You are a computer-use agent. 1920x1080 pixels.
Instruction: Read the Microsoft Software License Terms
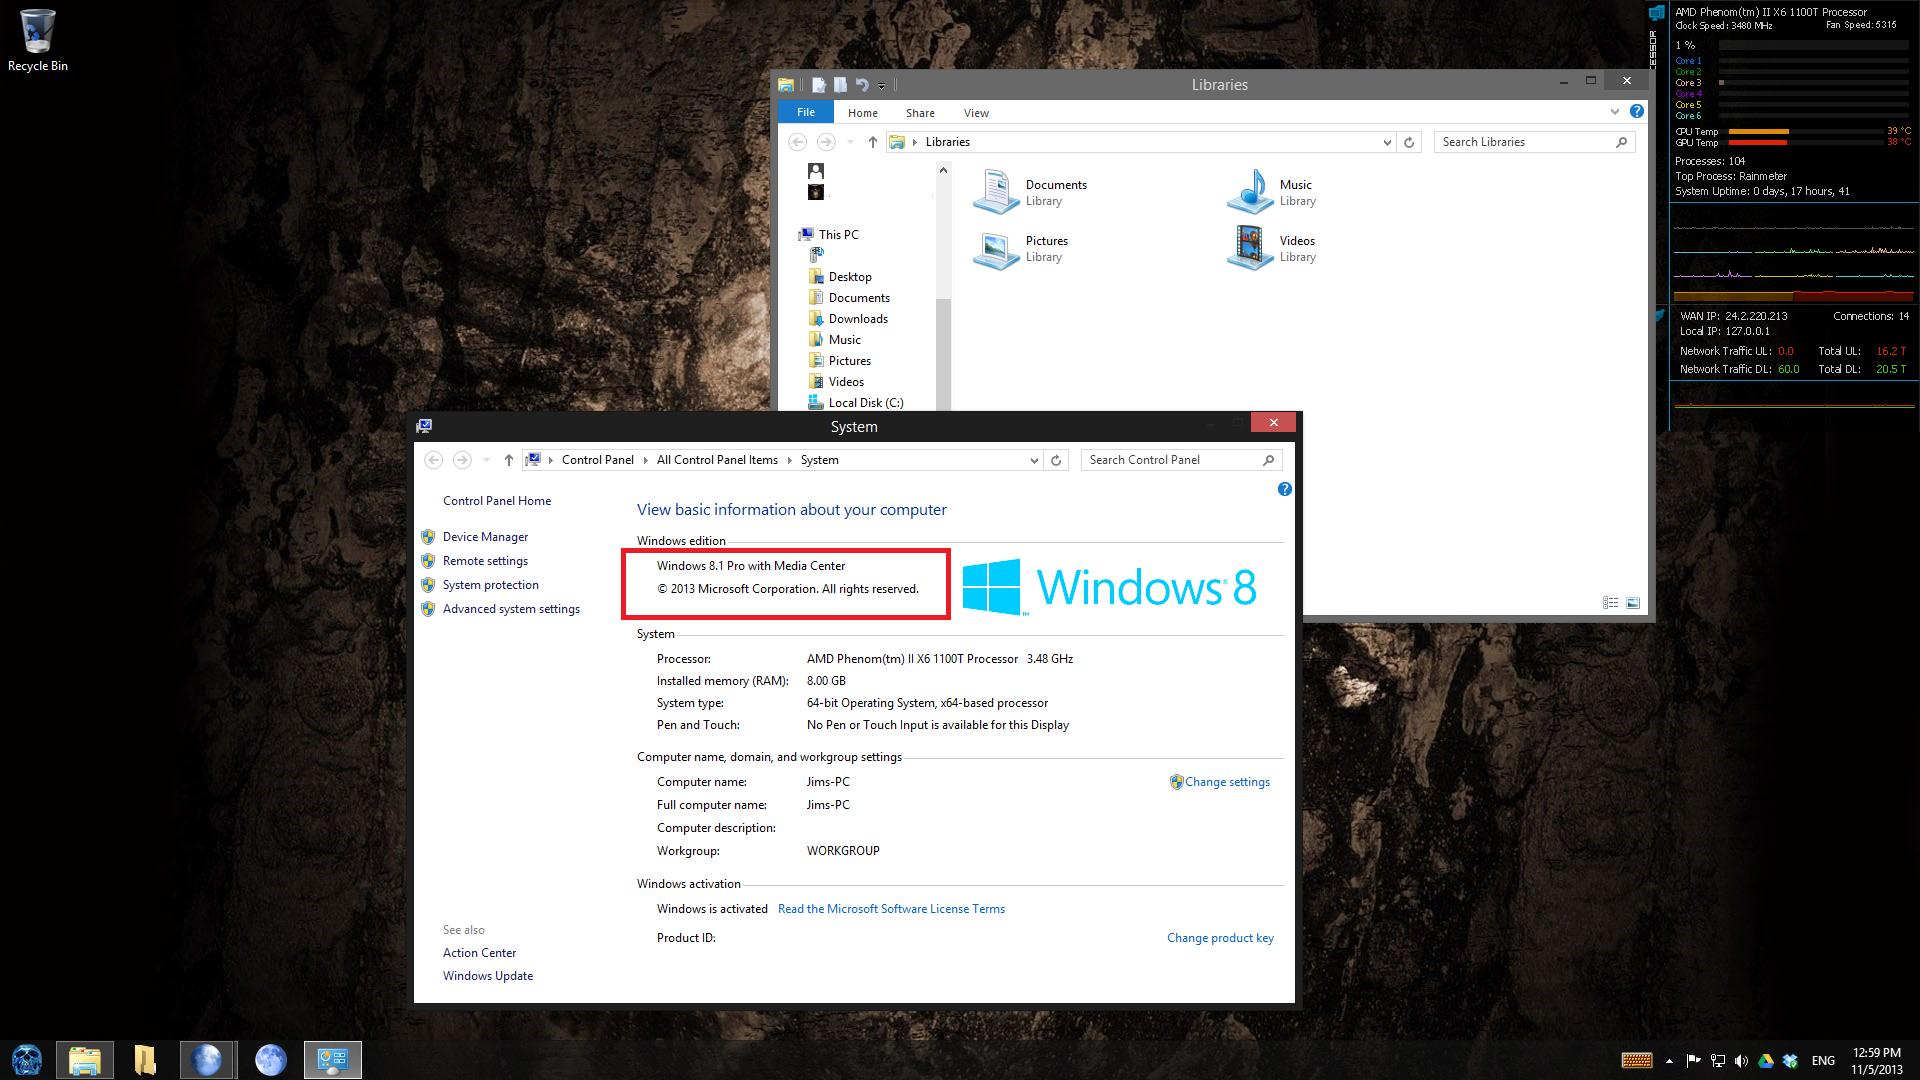point(891,909)
